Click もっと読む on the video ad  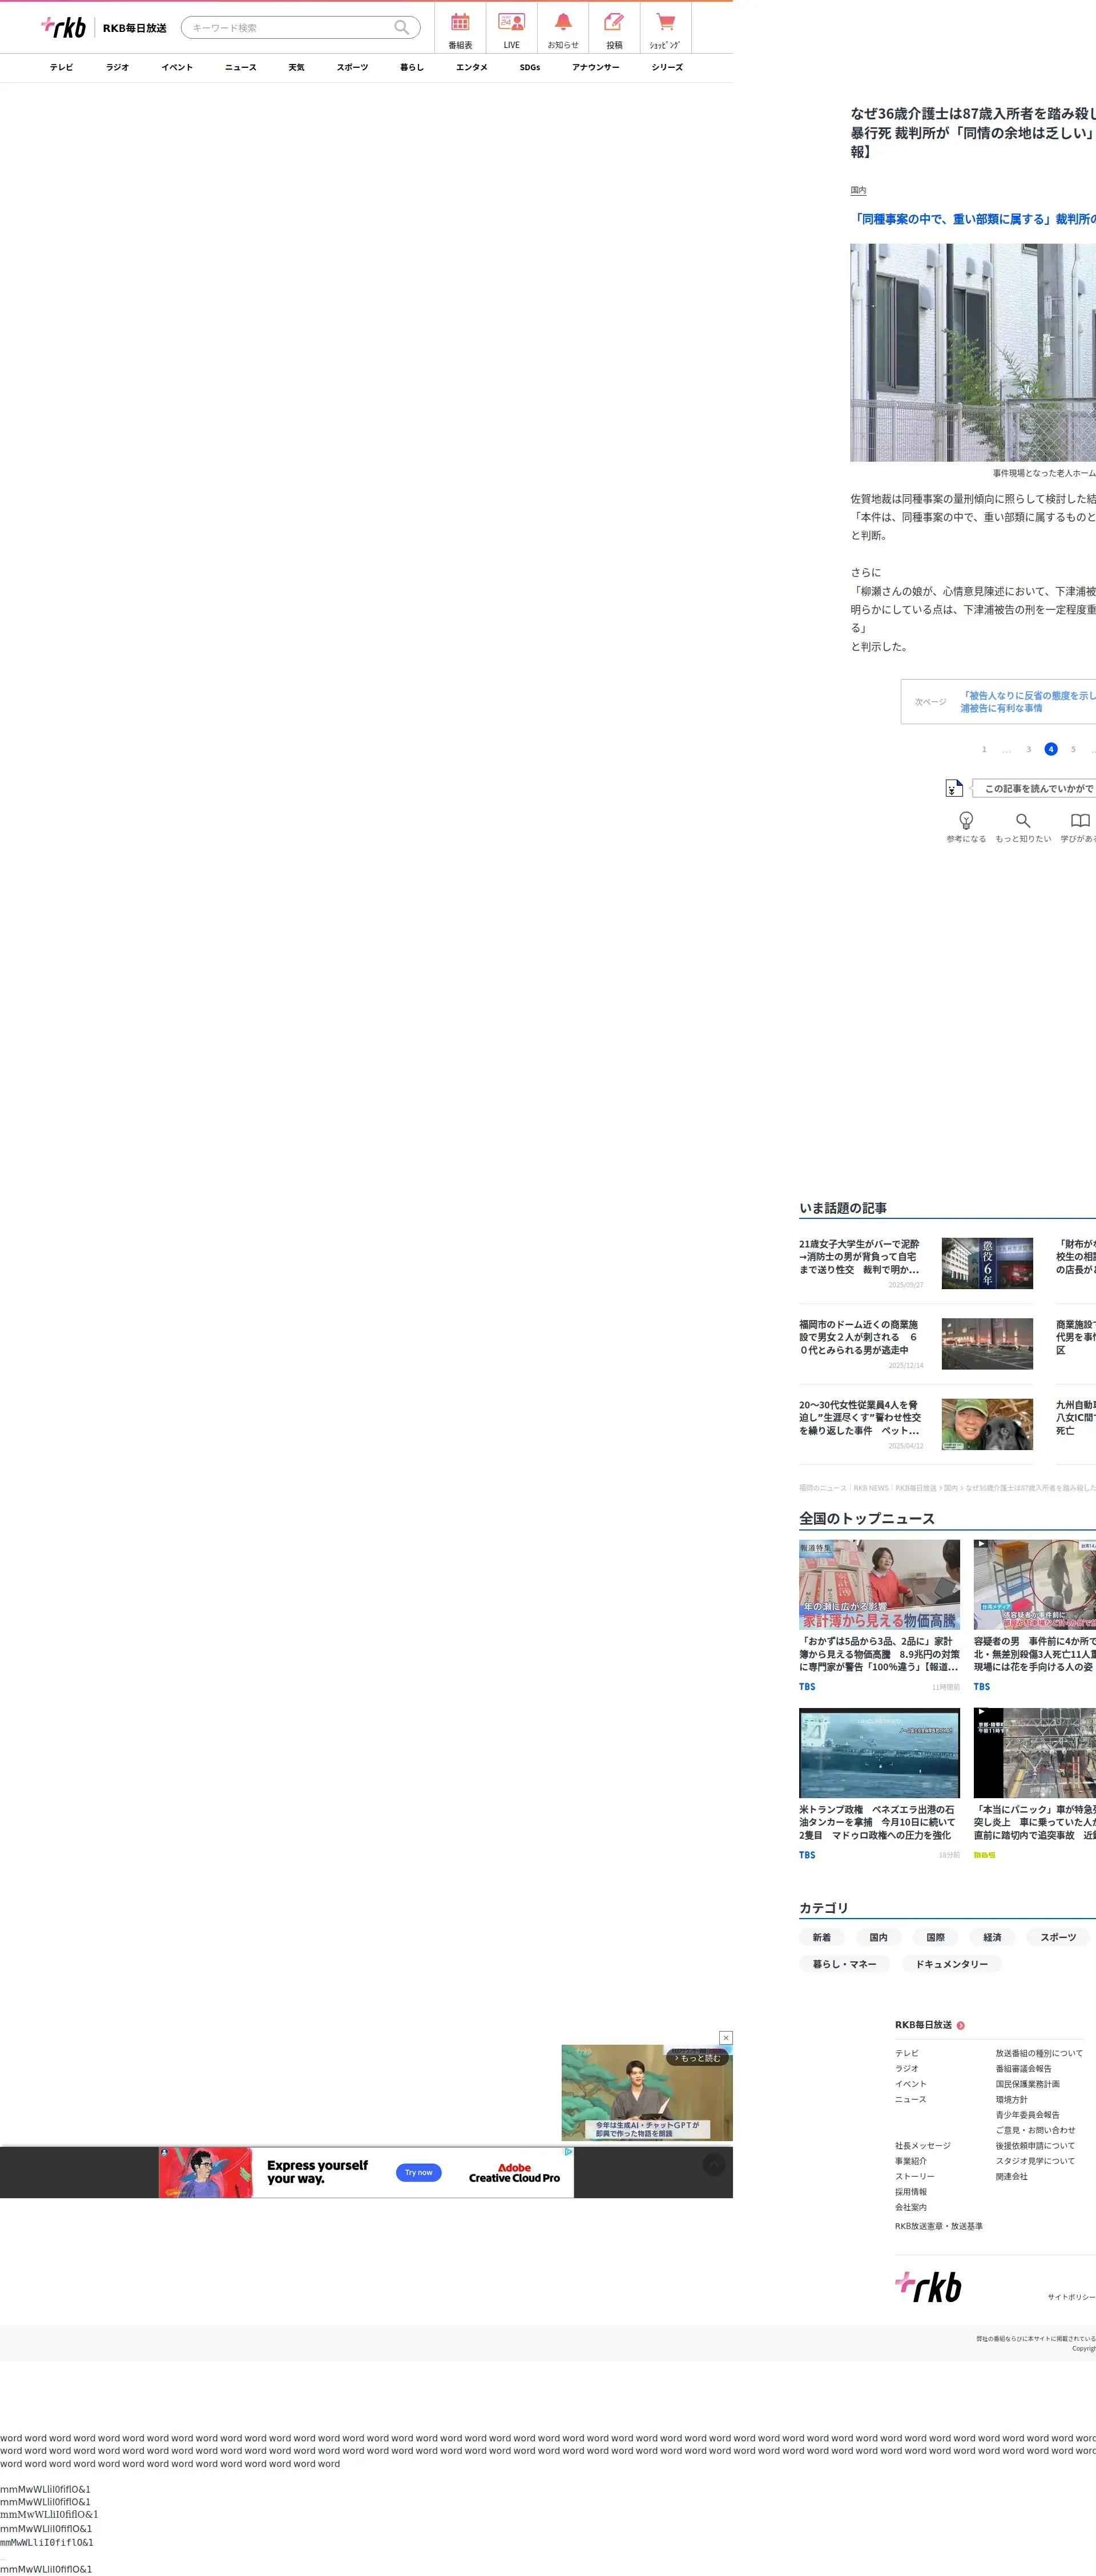pos(698,2058)
